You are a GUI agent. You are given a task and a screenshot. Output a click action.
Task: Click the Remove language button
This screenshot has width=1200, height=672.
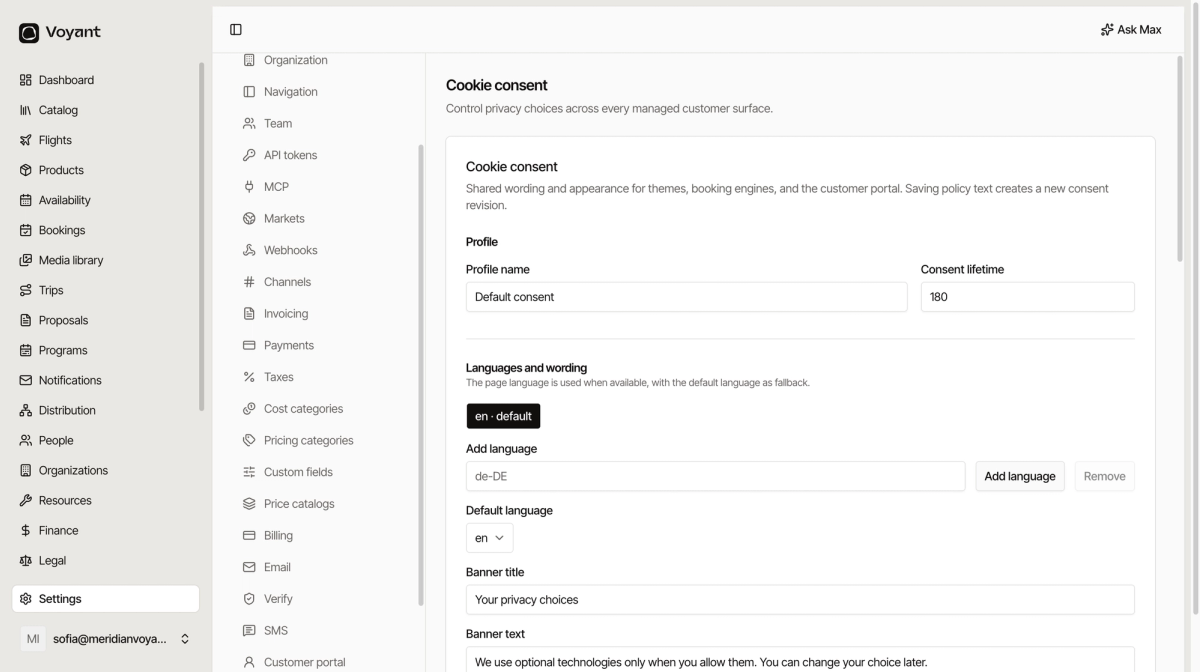[1104, 476]
